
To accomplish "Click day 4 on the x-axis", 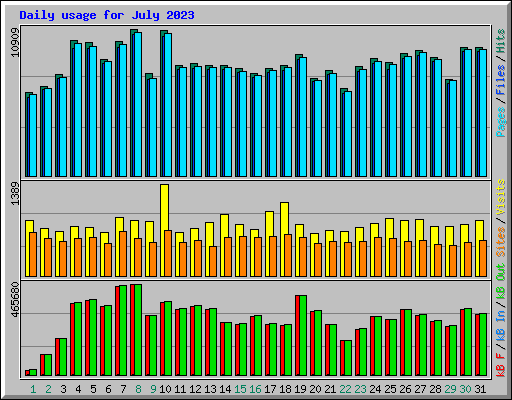I will 78,389.
